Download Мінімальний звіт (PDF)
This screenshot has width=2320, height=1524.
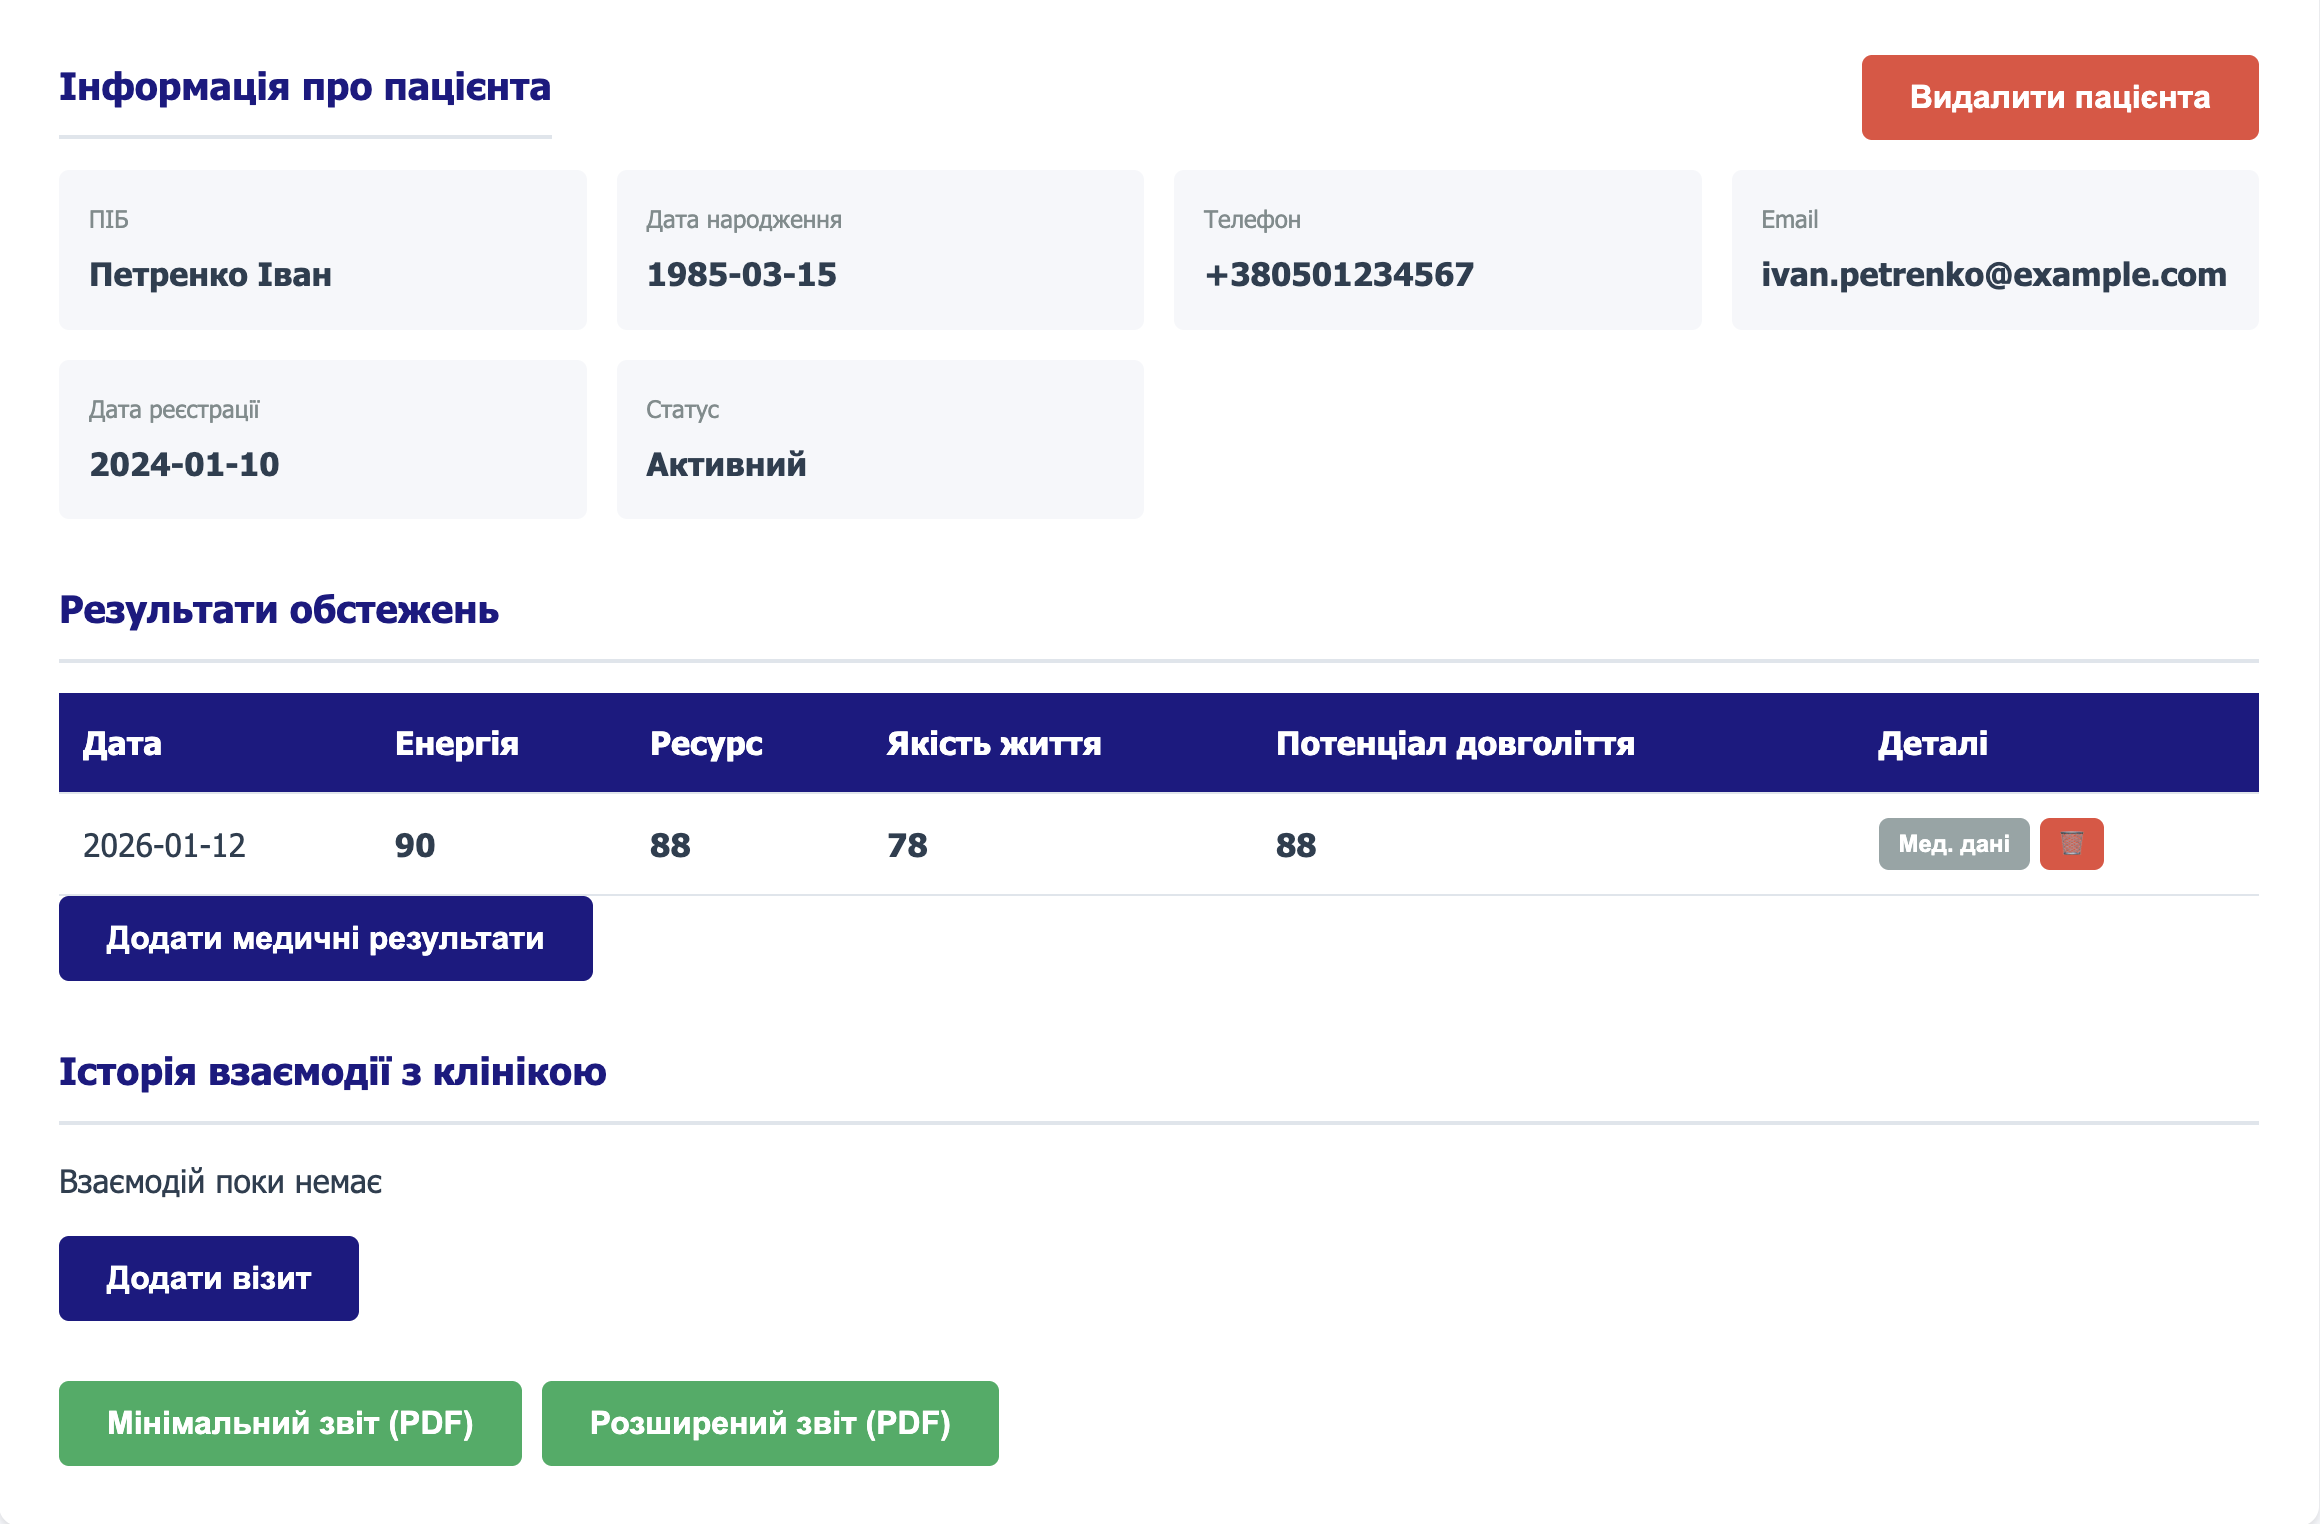pos(290,1423)
